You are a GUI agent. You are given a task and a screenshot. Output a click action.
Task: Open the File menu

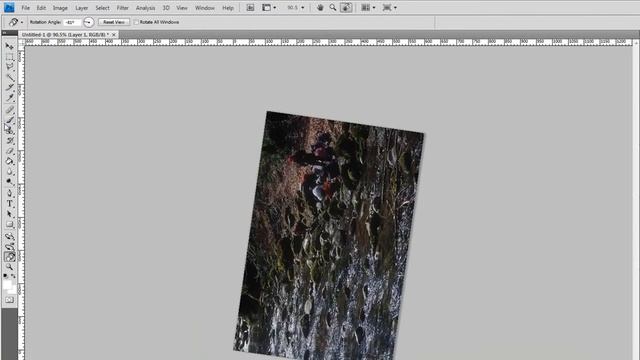(25, 8)
